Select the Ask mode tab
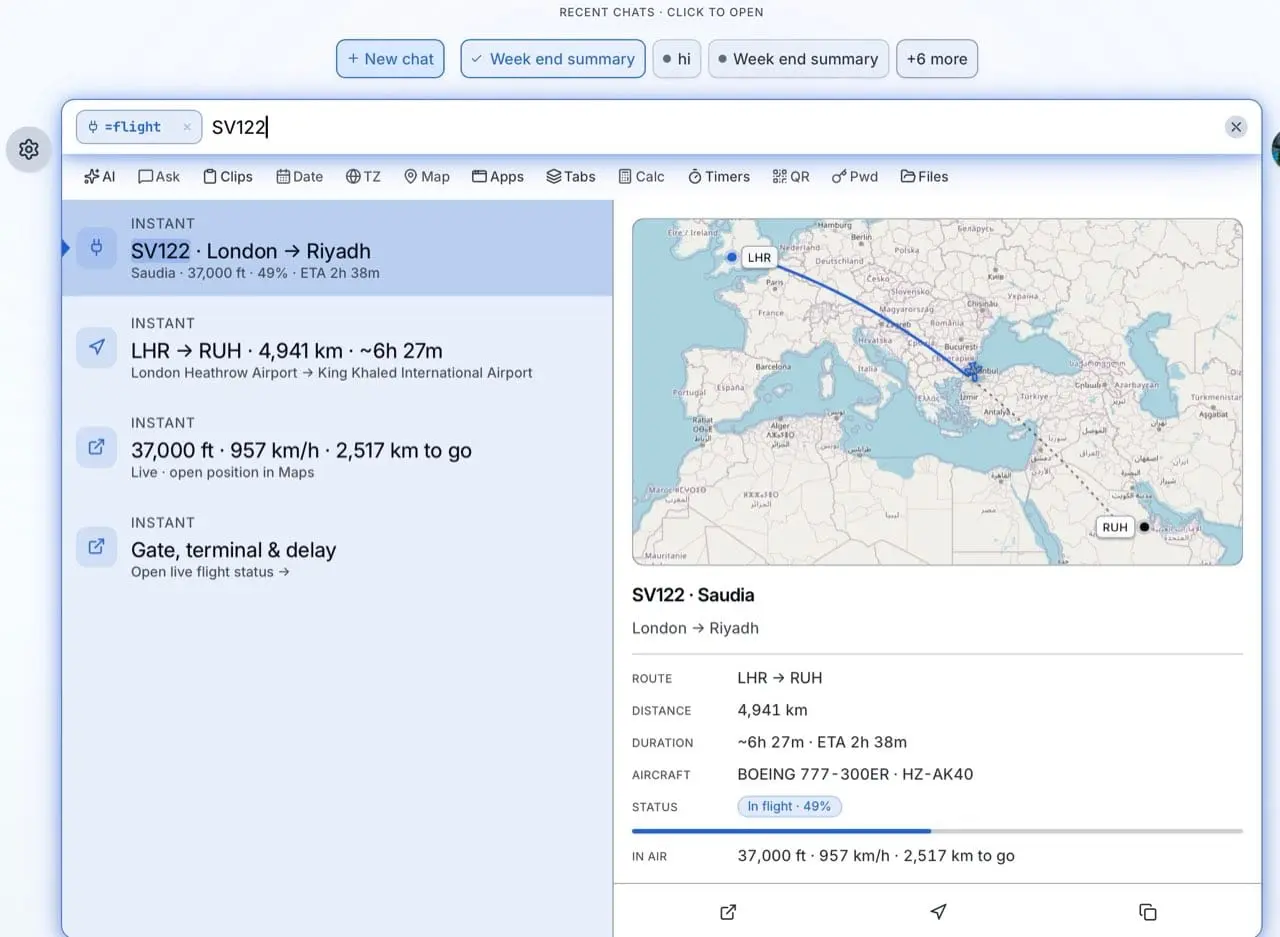Image resolution: width=1280 pixels, height=937 pixels. [x=159, y=176]
